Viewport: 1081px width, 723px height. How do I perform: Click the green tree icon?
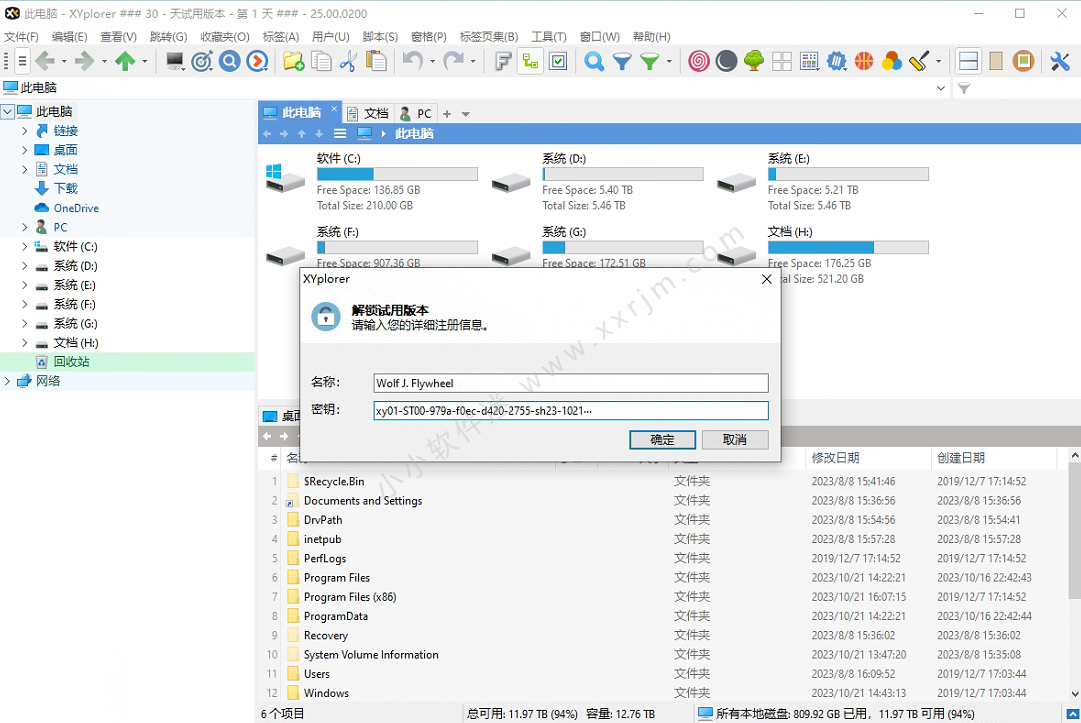(x=754, y=61)
